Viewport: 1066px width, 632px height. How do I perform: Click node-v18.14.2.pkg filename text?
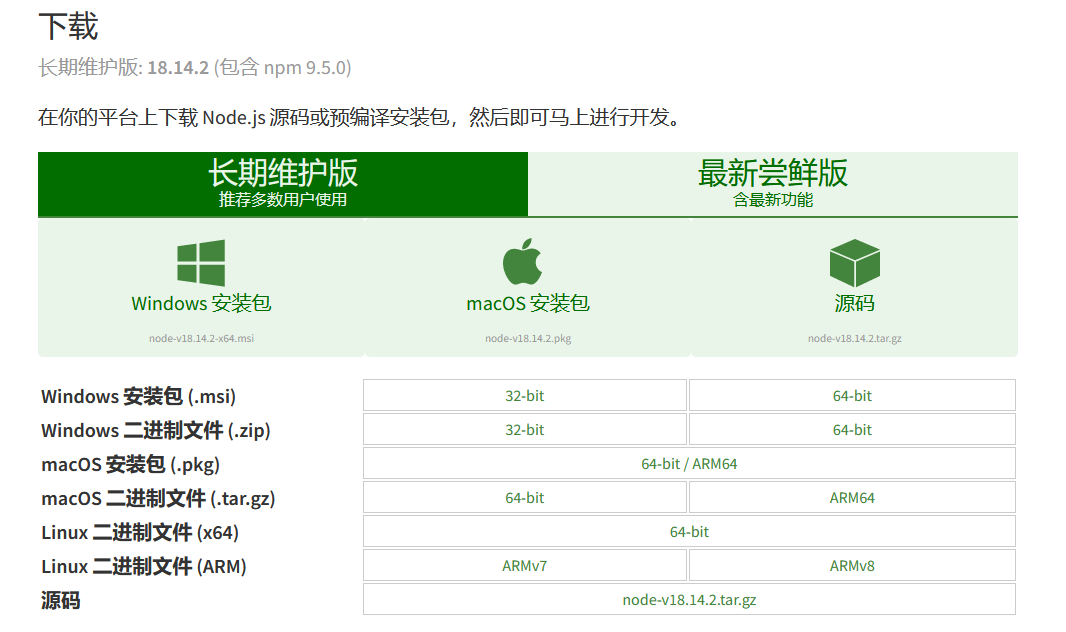528,338
